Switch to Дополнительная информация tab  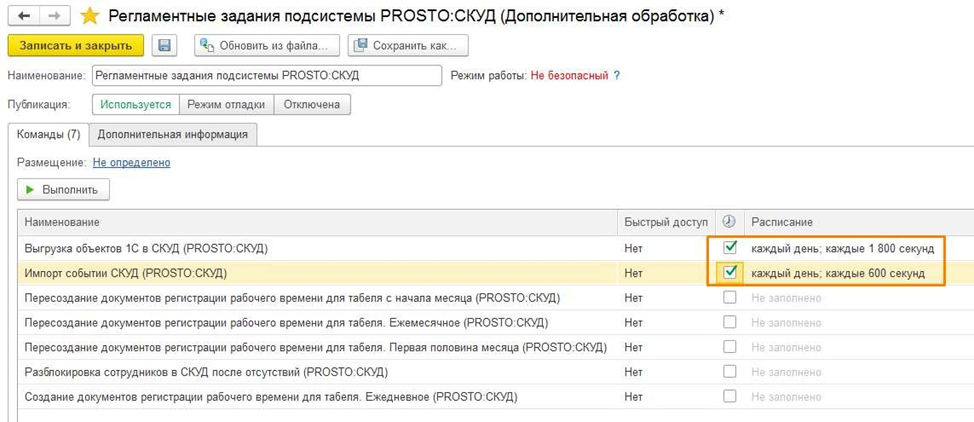tap(173, 134)
